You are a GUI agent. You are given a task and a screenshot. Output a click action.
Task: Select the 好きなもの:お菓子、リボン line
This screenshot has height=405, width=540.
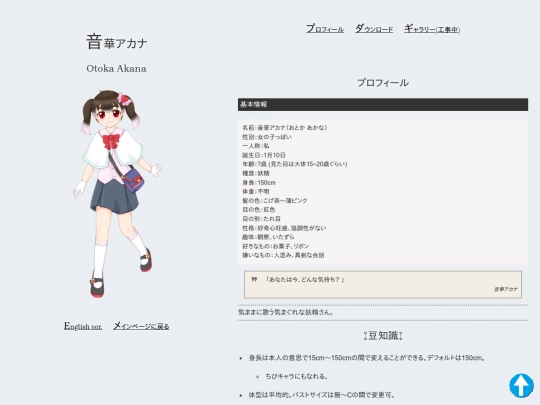[276, 246]
